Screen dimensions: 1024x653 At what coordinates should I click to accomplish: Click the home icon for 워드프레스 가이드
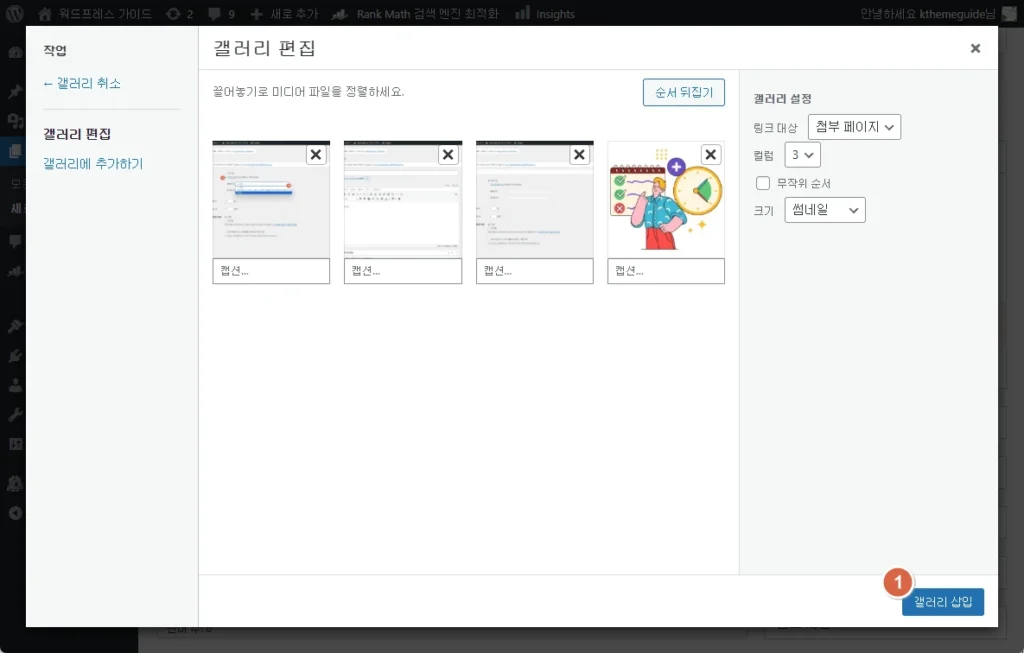(44, 14)
